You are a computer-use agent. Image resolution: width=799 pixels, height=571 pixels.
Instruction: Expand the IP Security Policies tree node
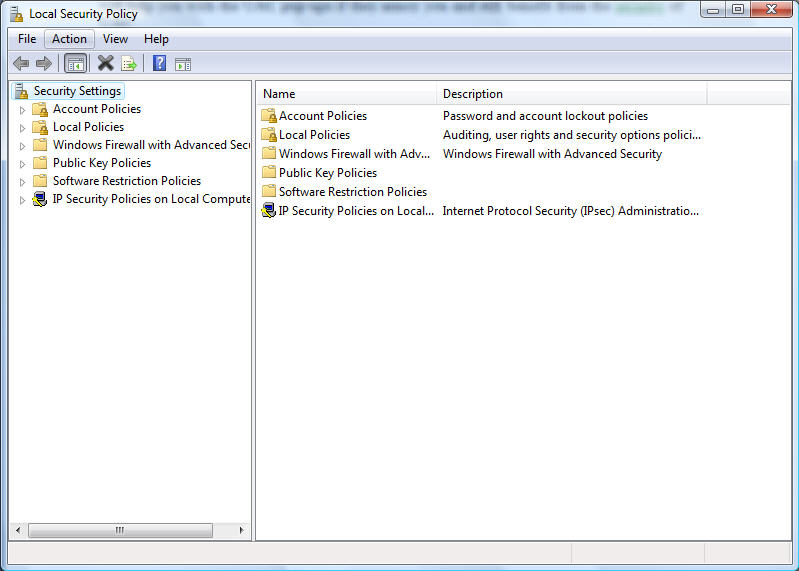(22, 200)
